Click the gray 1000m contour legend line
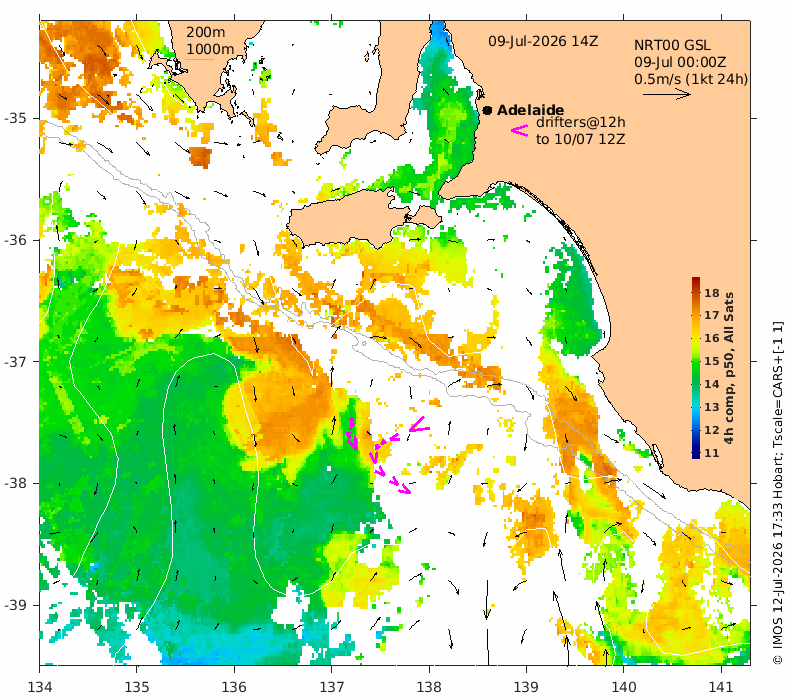This screenshot has width=792, height=700. pyautogui.click(x=200, y=60)
